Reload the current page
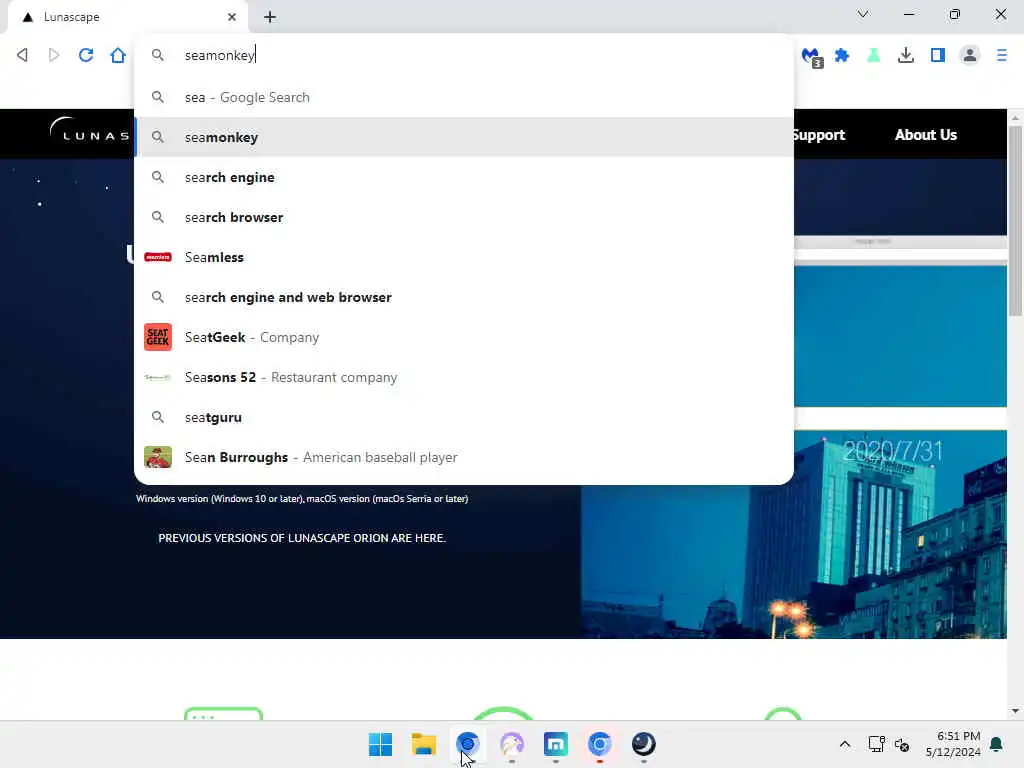This screenshot has height=768, width=1024. pos(86,55)
